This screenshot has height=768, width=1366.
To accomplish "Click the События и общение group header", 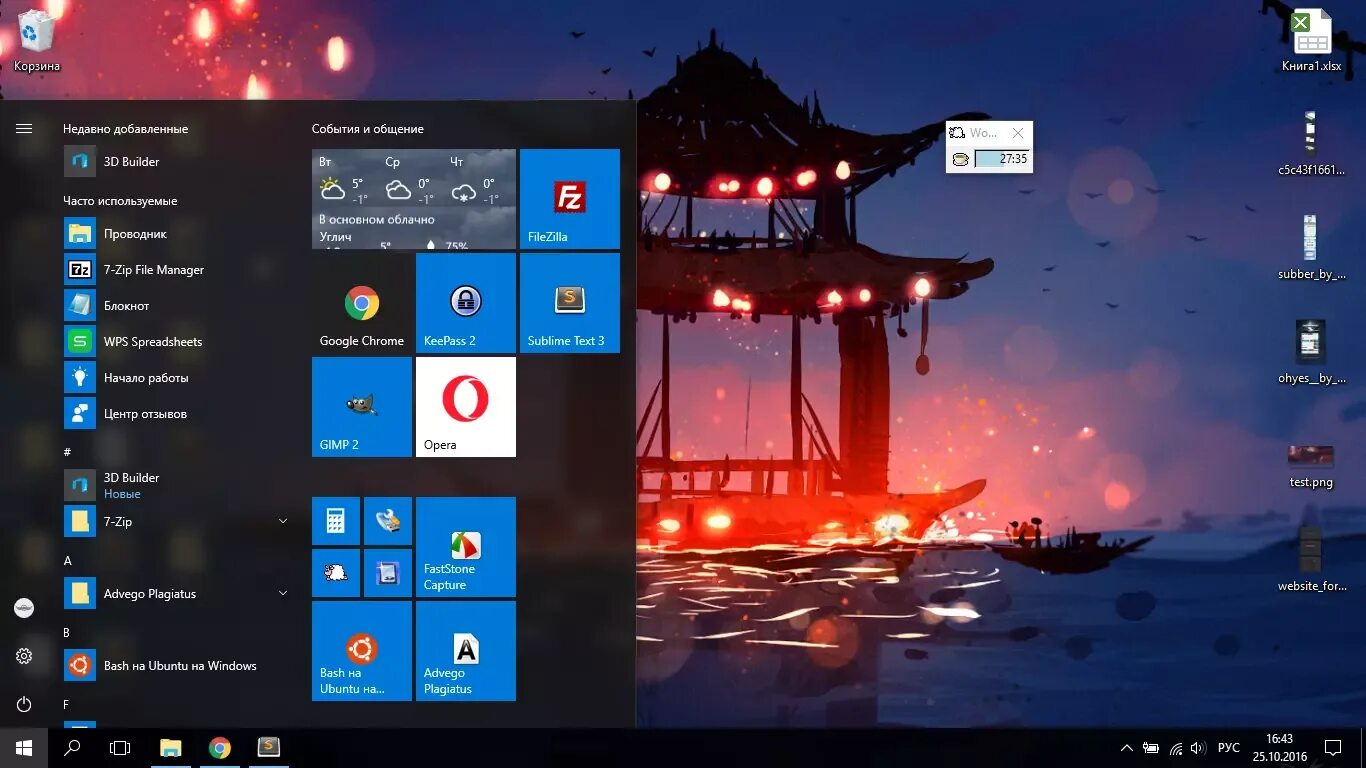I will [x=367, y=129].
